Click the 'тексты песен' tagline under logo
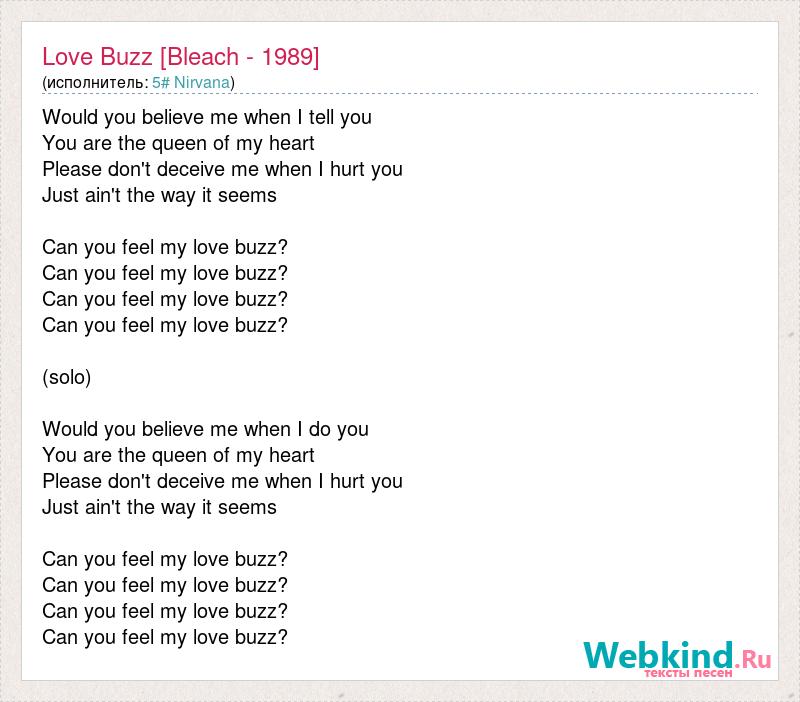Image resolution: width=800 pixels, height=702 pixels. click(x=688, y=673)
